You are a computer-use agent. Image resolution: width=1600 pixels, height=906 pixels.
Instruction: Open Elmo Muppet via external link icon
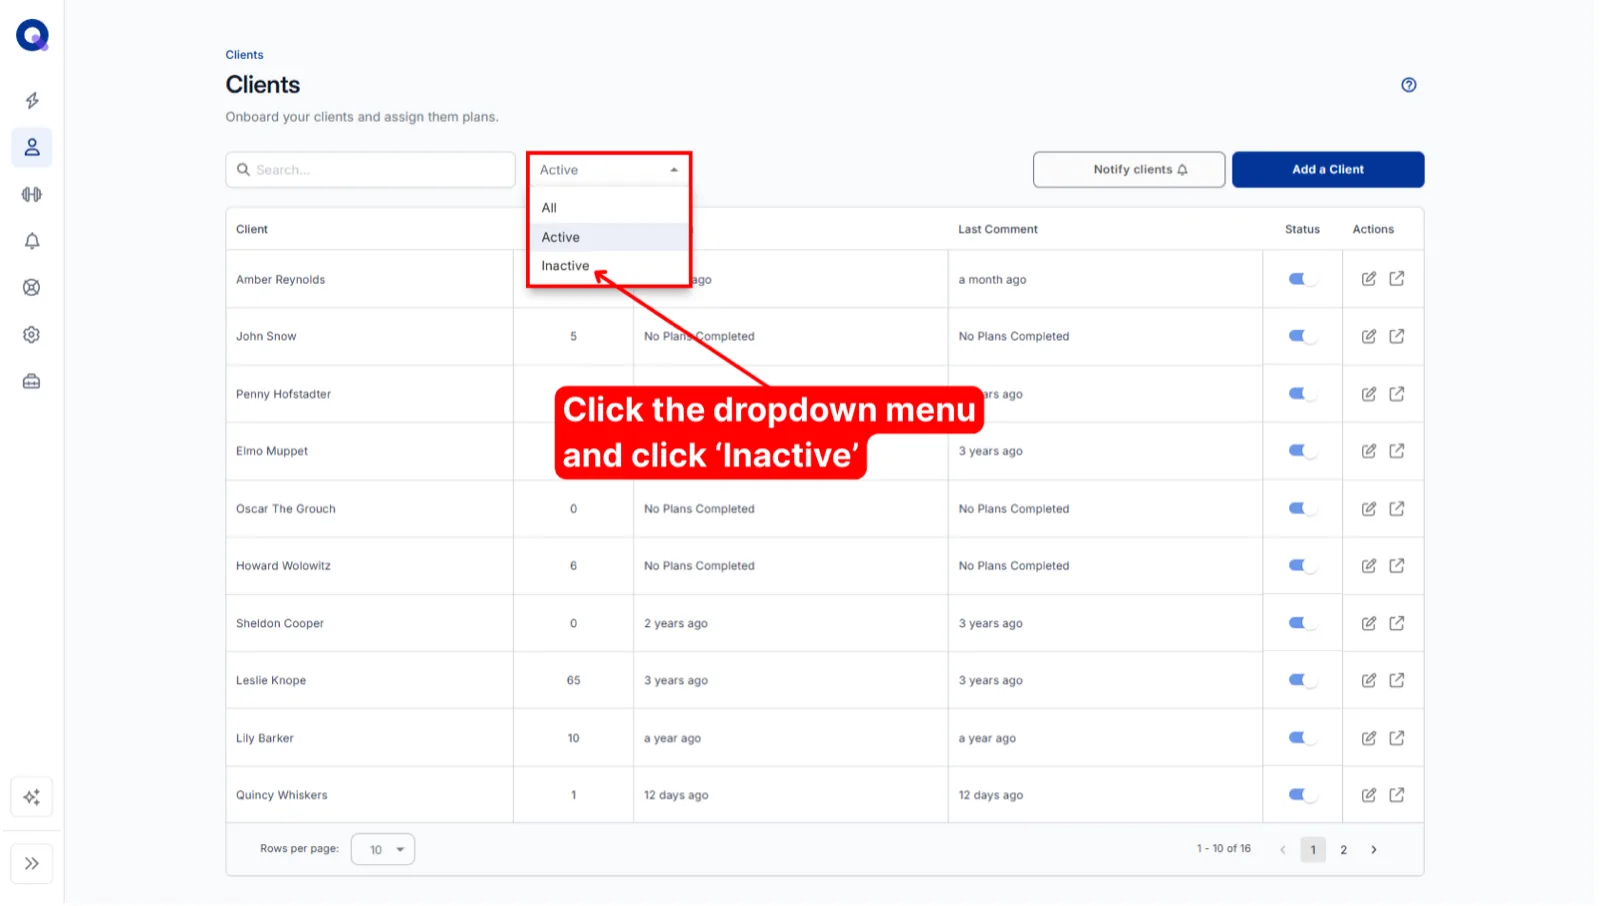tap(1396, 451)
